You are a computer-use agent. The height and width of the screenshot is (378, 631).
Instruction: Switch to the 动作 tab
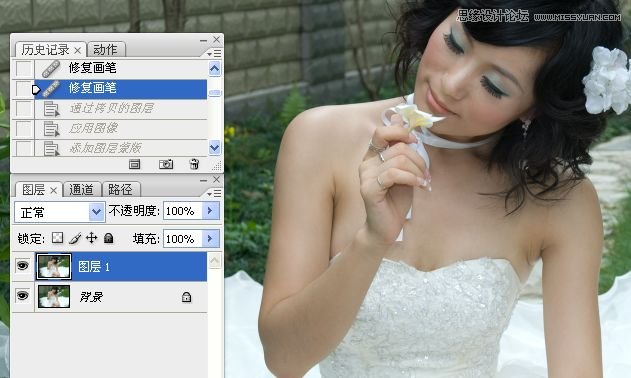(x=105, y=50)
